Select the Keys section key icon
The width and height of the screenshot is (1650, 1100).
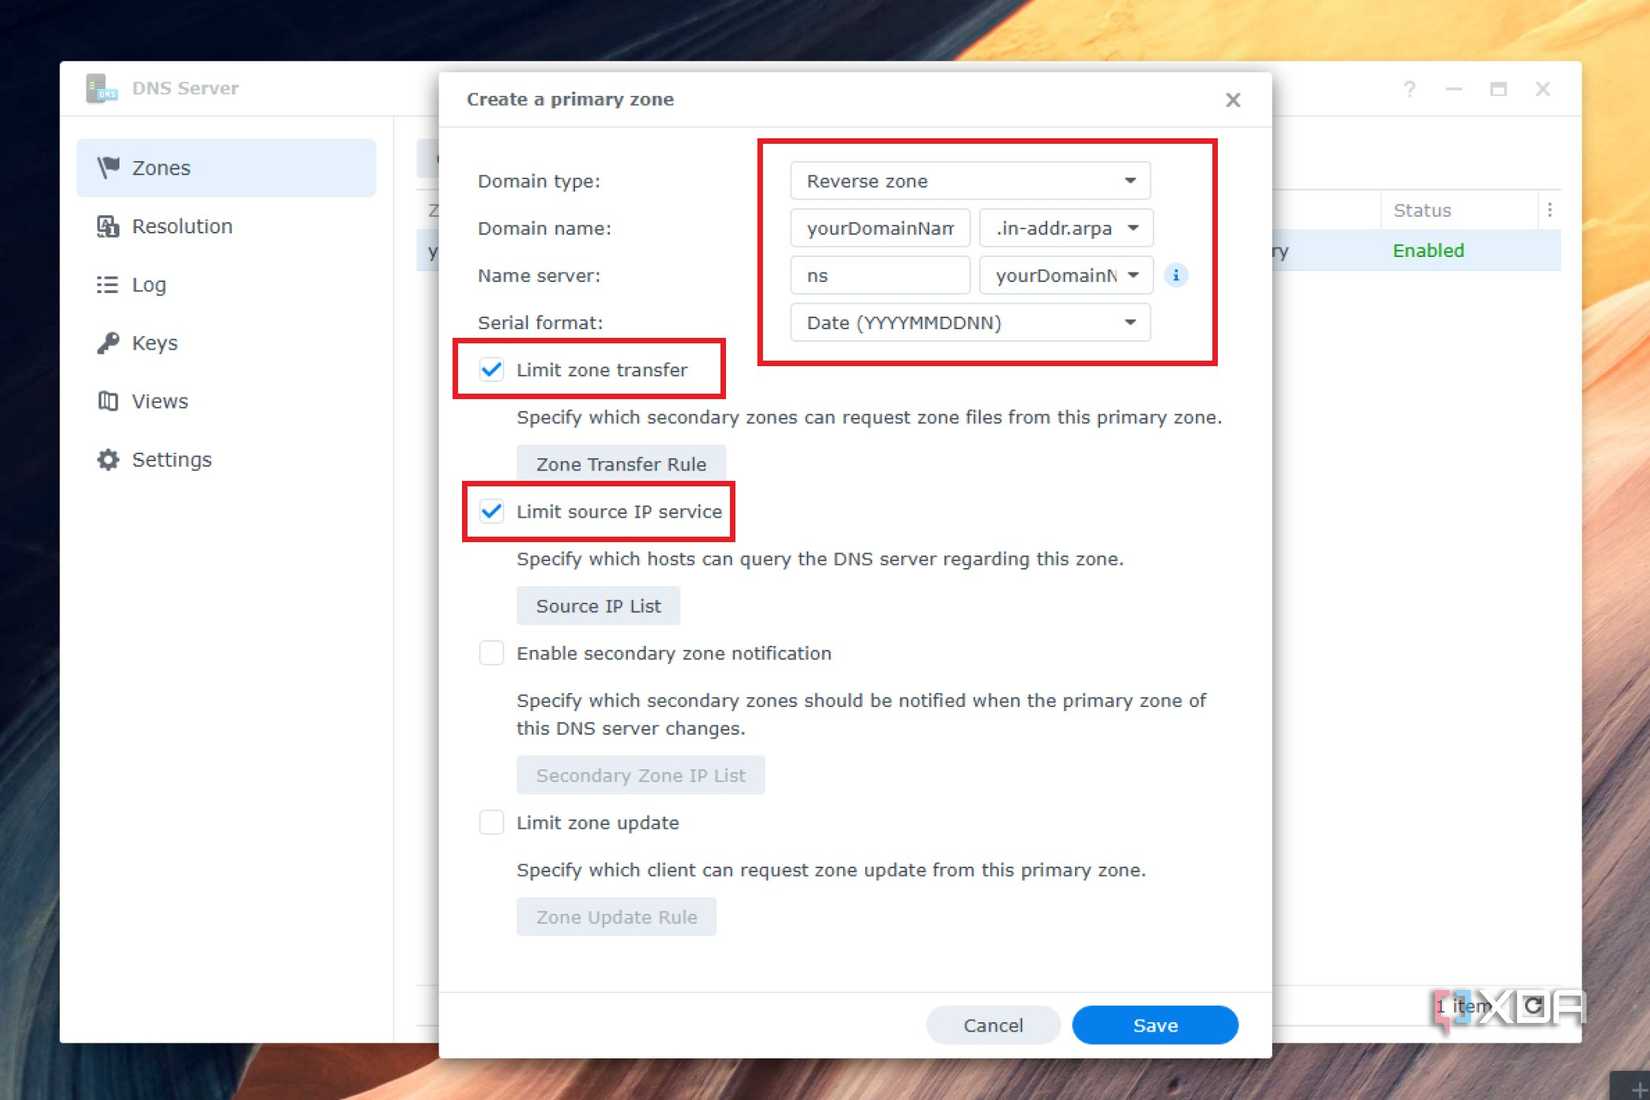coord(107,343)
